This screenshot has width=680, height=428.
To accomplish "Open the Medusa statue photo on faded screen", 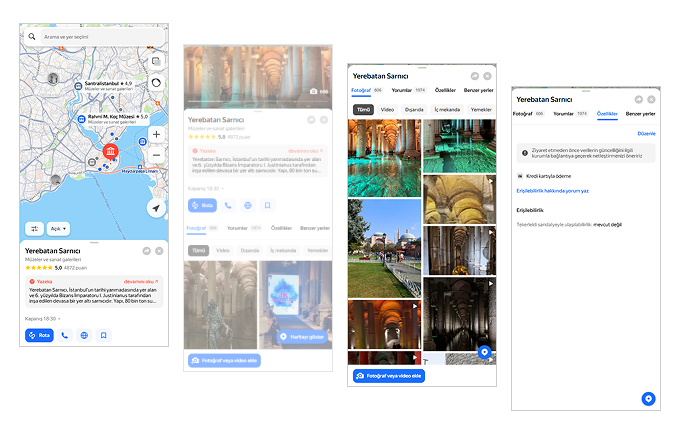I will pos(220,305).
